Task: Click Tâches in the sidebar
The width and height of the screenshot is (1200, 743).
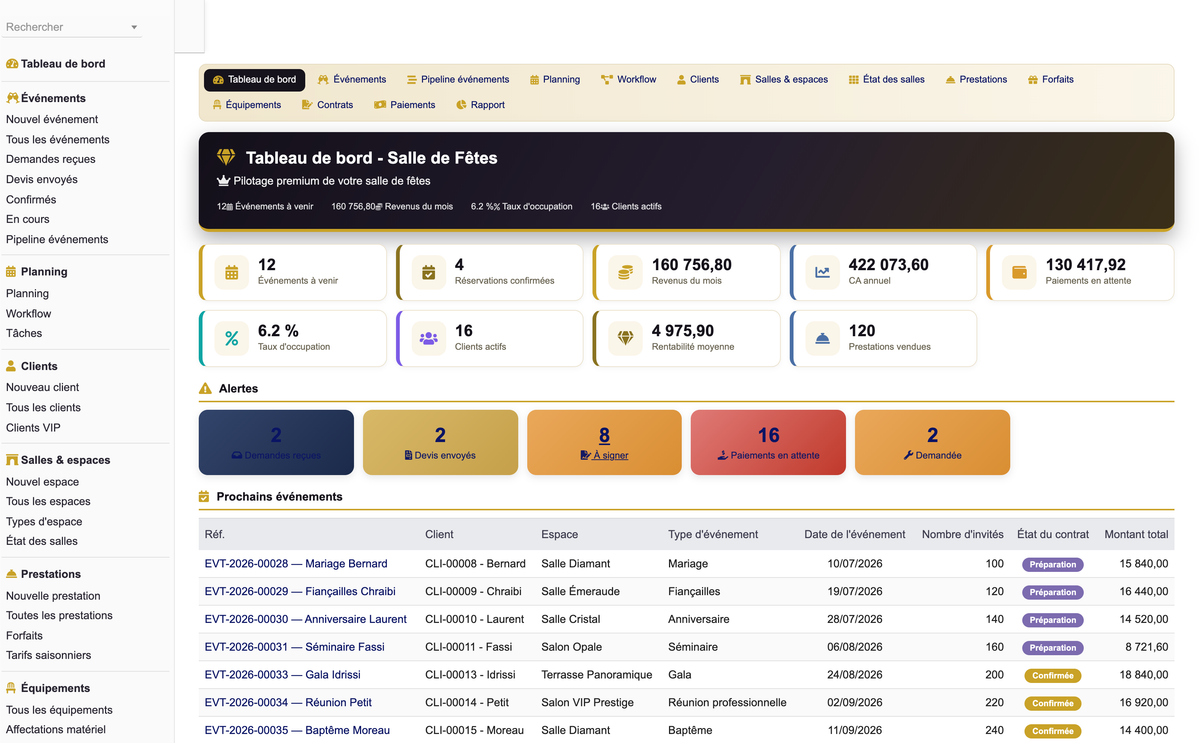Action: (x=24, y=333)
